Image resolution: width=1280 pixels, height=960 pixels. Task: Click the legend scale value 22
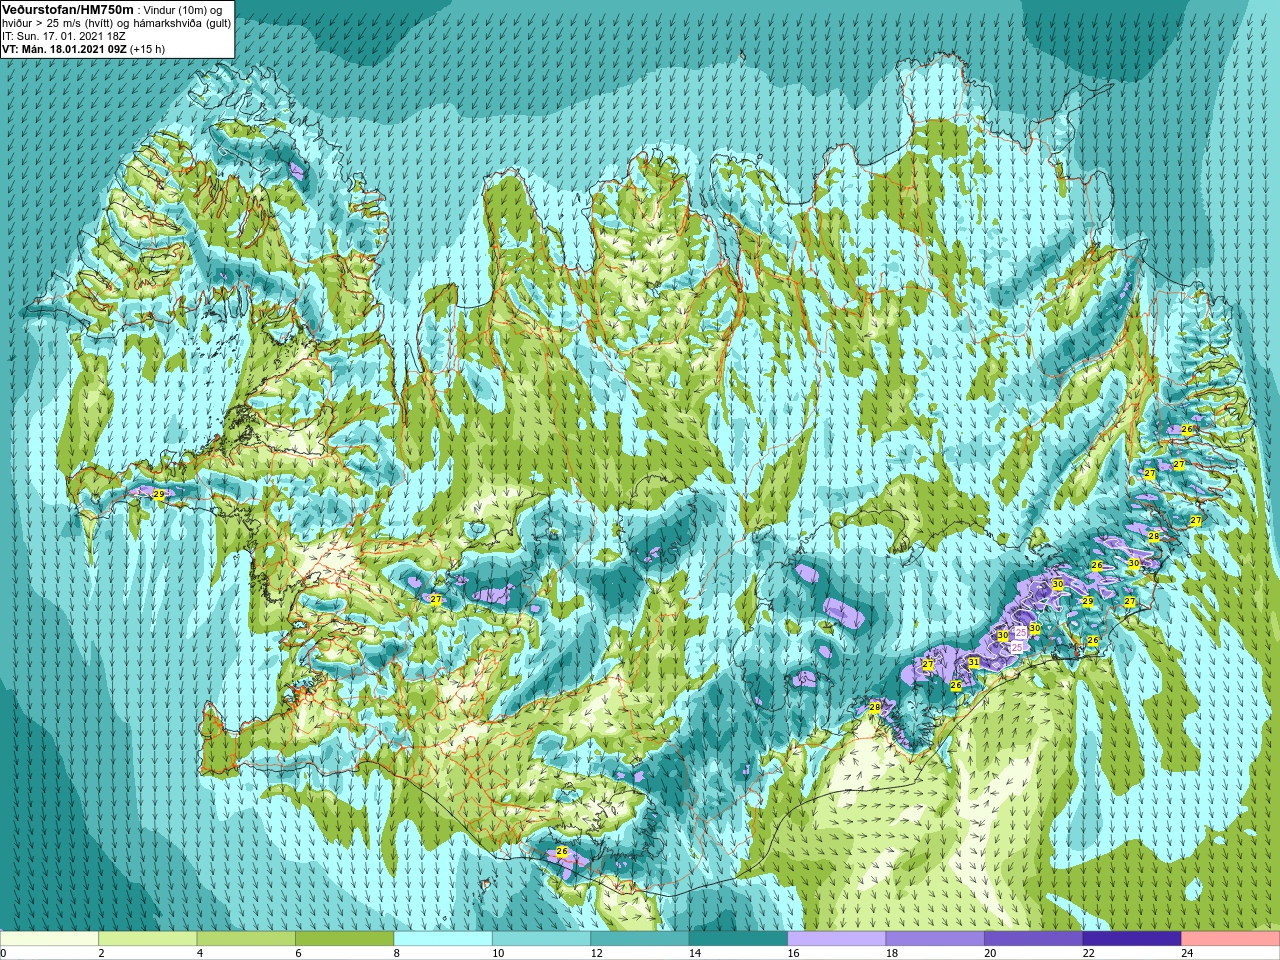point(1089,953)
